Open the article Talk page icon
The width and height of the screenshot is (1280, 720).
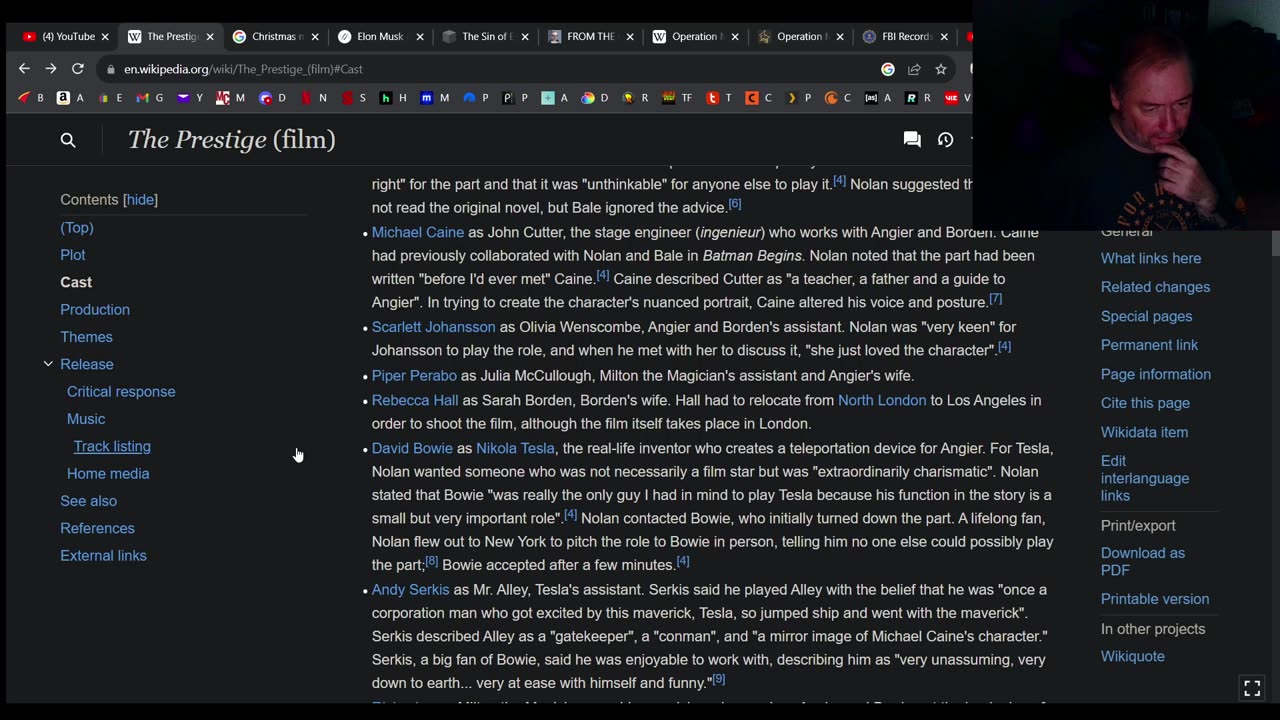912,140
